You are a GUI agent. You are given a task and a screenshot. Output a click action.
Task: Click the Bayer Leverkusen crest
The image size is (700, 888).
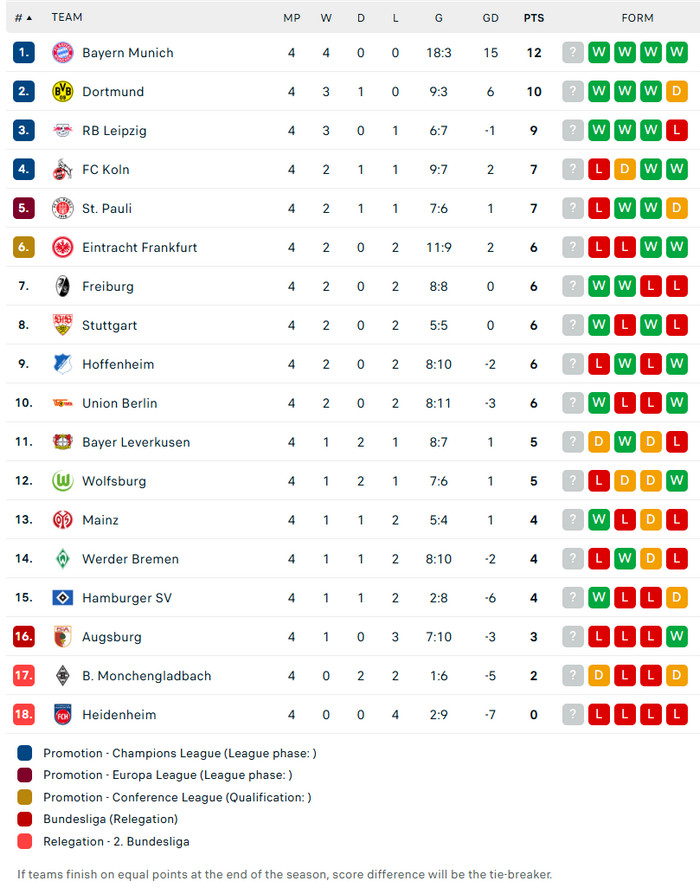pyautogui.click(x=63, y=442)
